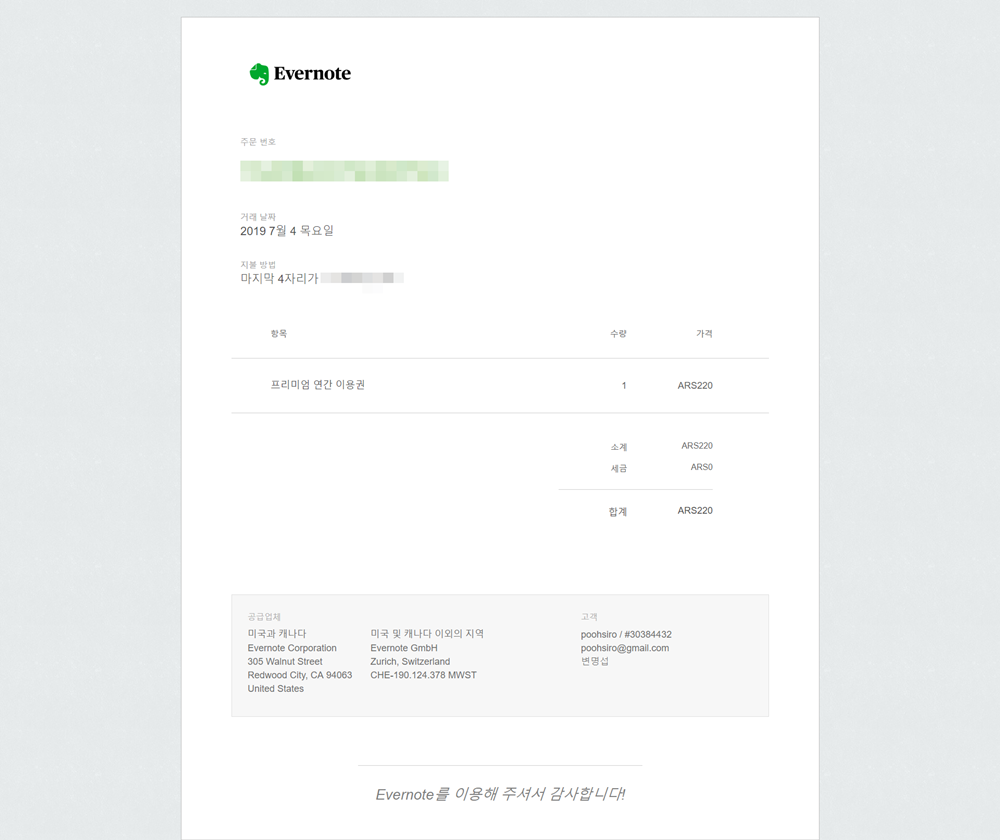Screen dimensions: 1000x840
Task: Click the total amount next to 합계
Action: point(695,510)
